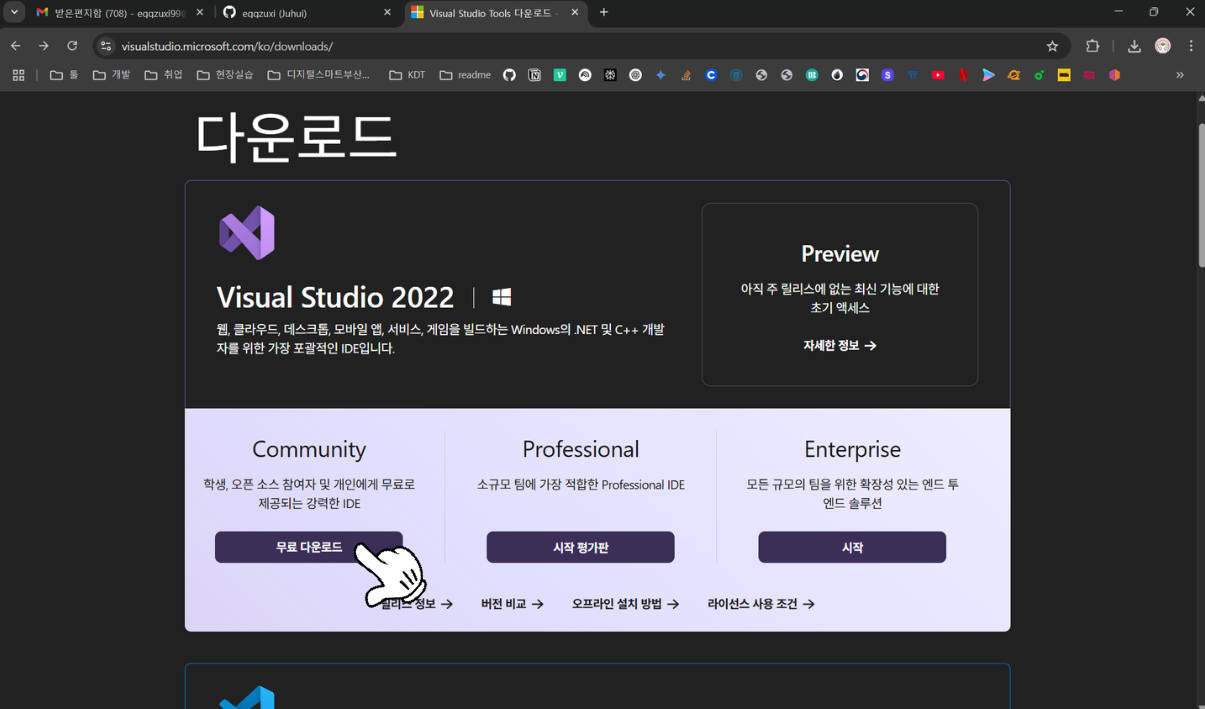Bookmark this page with the star icon
This screenshot has width=1205, height=709.
pos(1052,46)
